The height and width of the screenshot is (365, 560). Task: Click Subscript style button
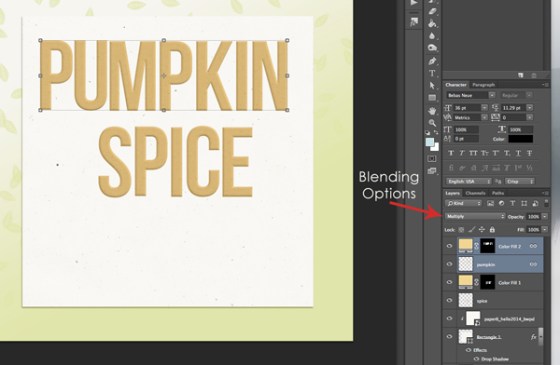(x=507, y=153)
